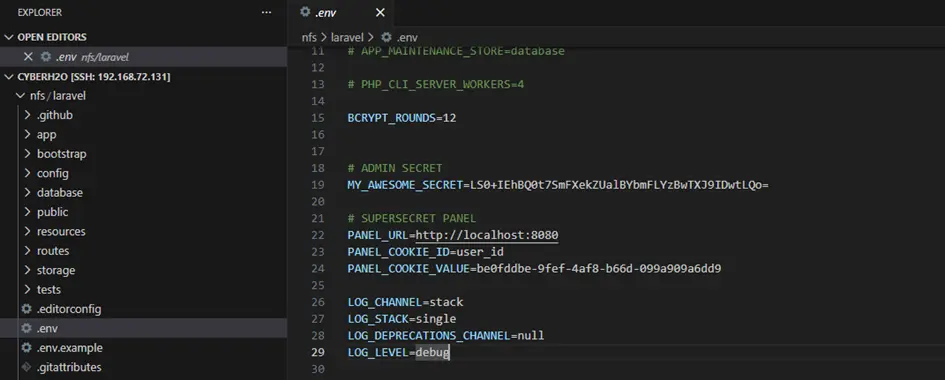This screenshot has height=380, width=945.
Task: Select .env nfs/laravel open editor entry
Action: tap(143, 57)
